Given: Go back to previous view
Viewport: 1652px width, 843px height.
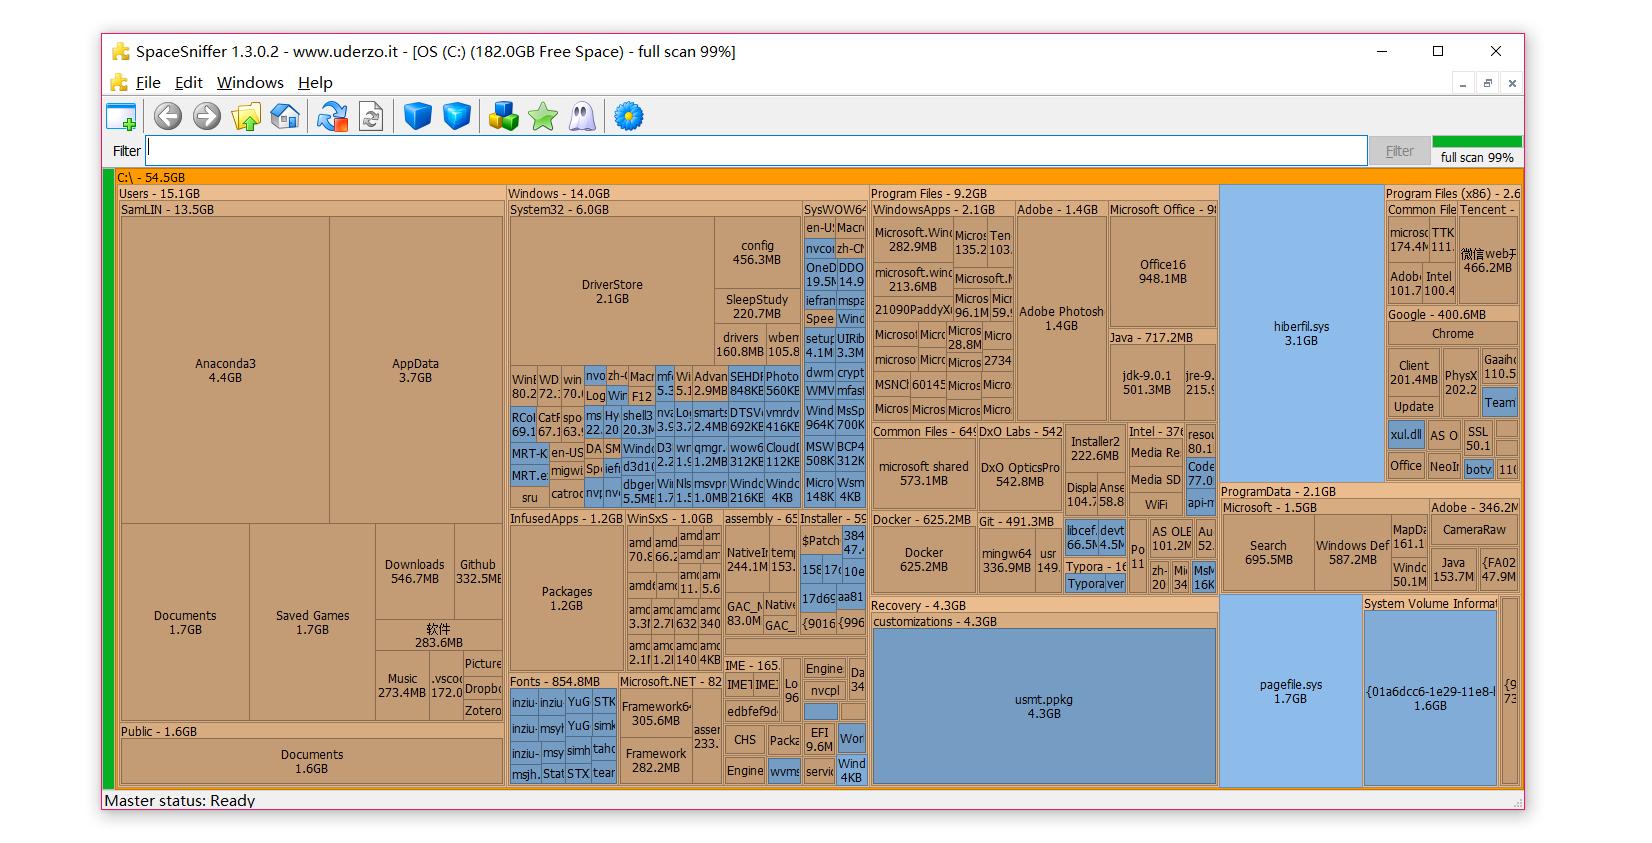Looking at the screenshot, I should 168,117.
